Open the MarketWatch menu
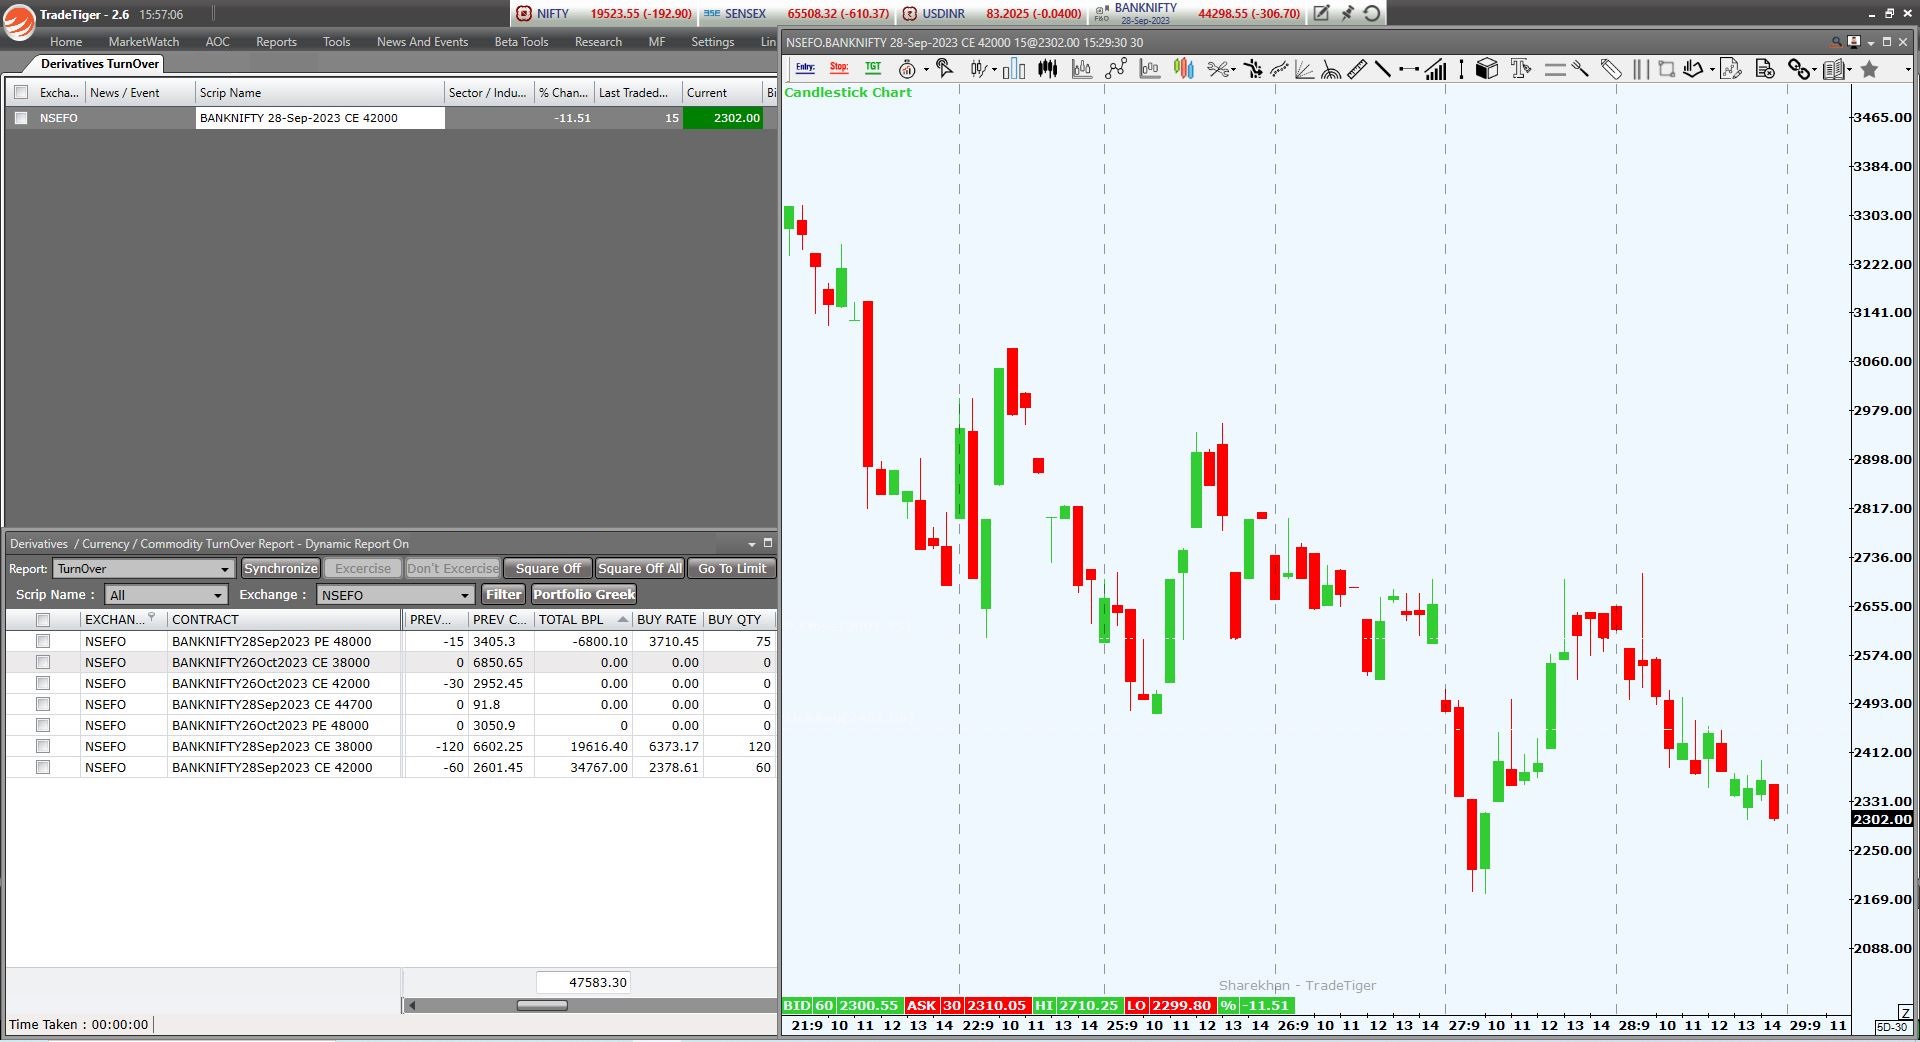1920x1042 pixels. (144, 42)
